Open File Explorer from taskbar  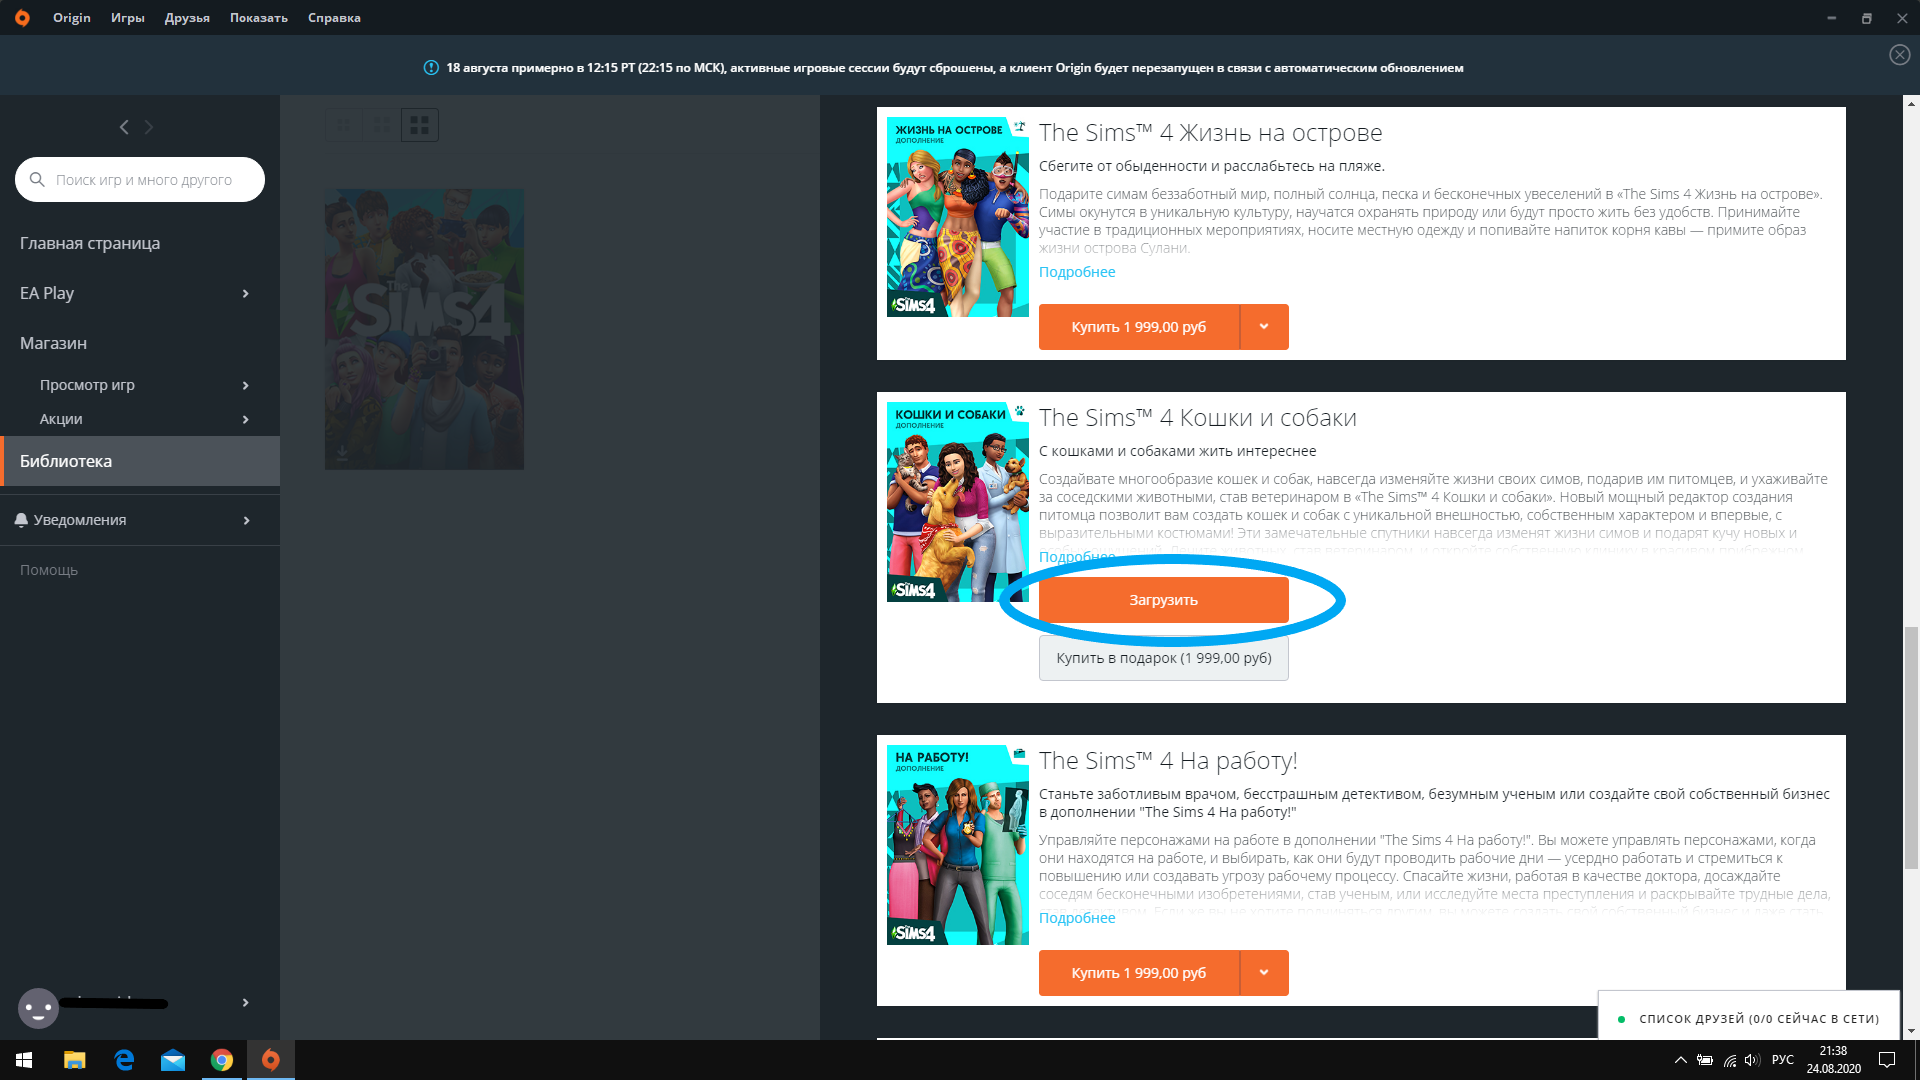coord(75,1060)
